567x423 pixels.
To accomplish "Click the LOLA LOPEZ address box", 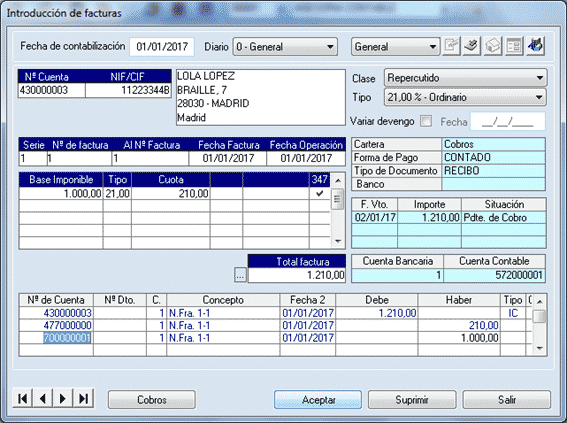I will [x=261, y=97].
